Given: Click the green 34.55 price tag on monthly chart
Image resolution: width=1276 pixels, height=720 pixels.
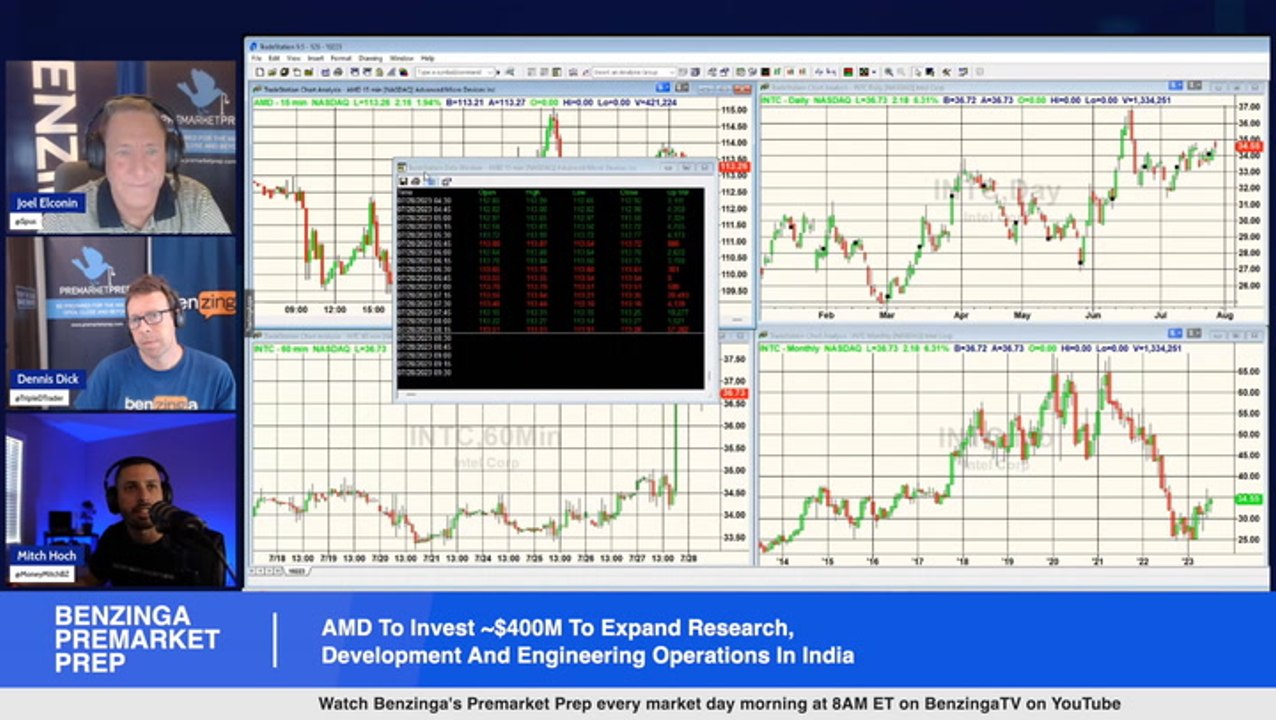Looking at the screenshot, I should point(1248,499).
